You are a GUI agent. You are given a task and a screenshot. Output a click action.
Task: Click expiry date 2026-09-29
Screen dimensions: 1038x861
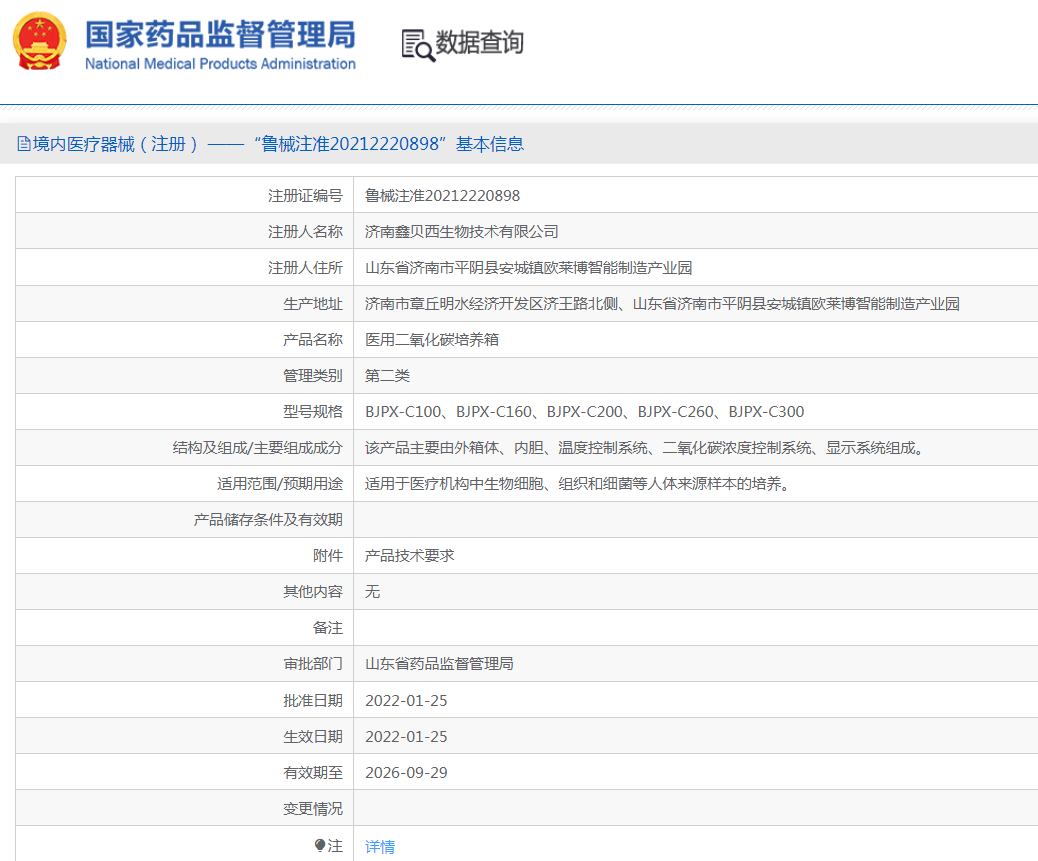[x=406, y=772]
